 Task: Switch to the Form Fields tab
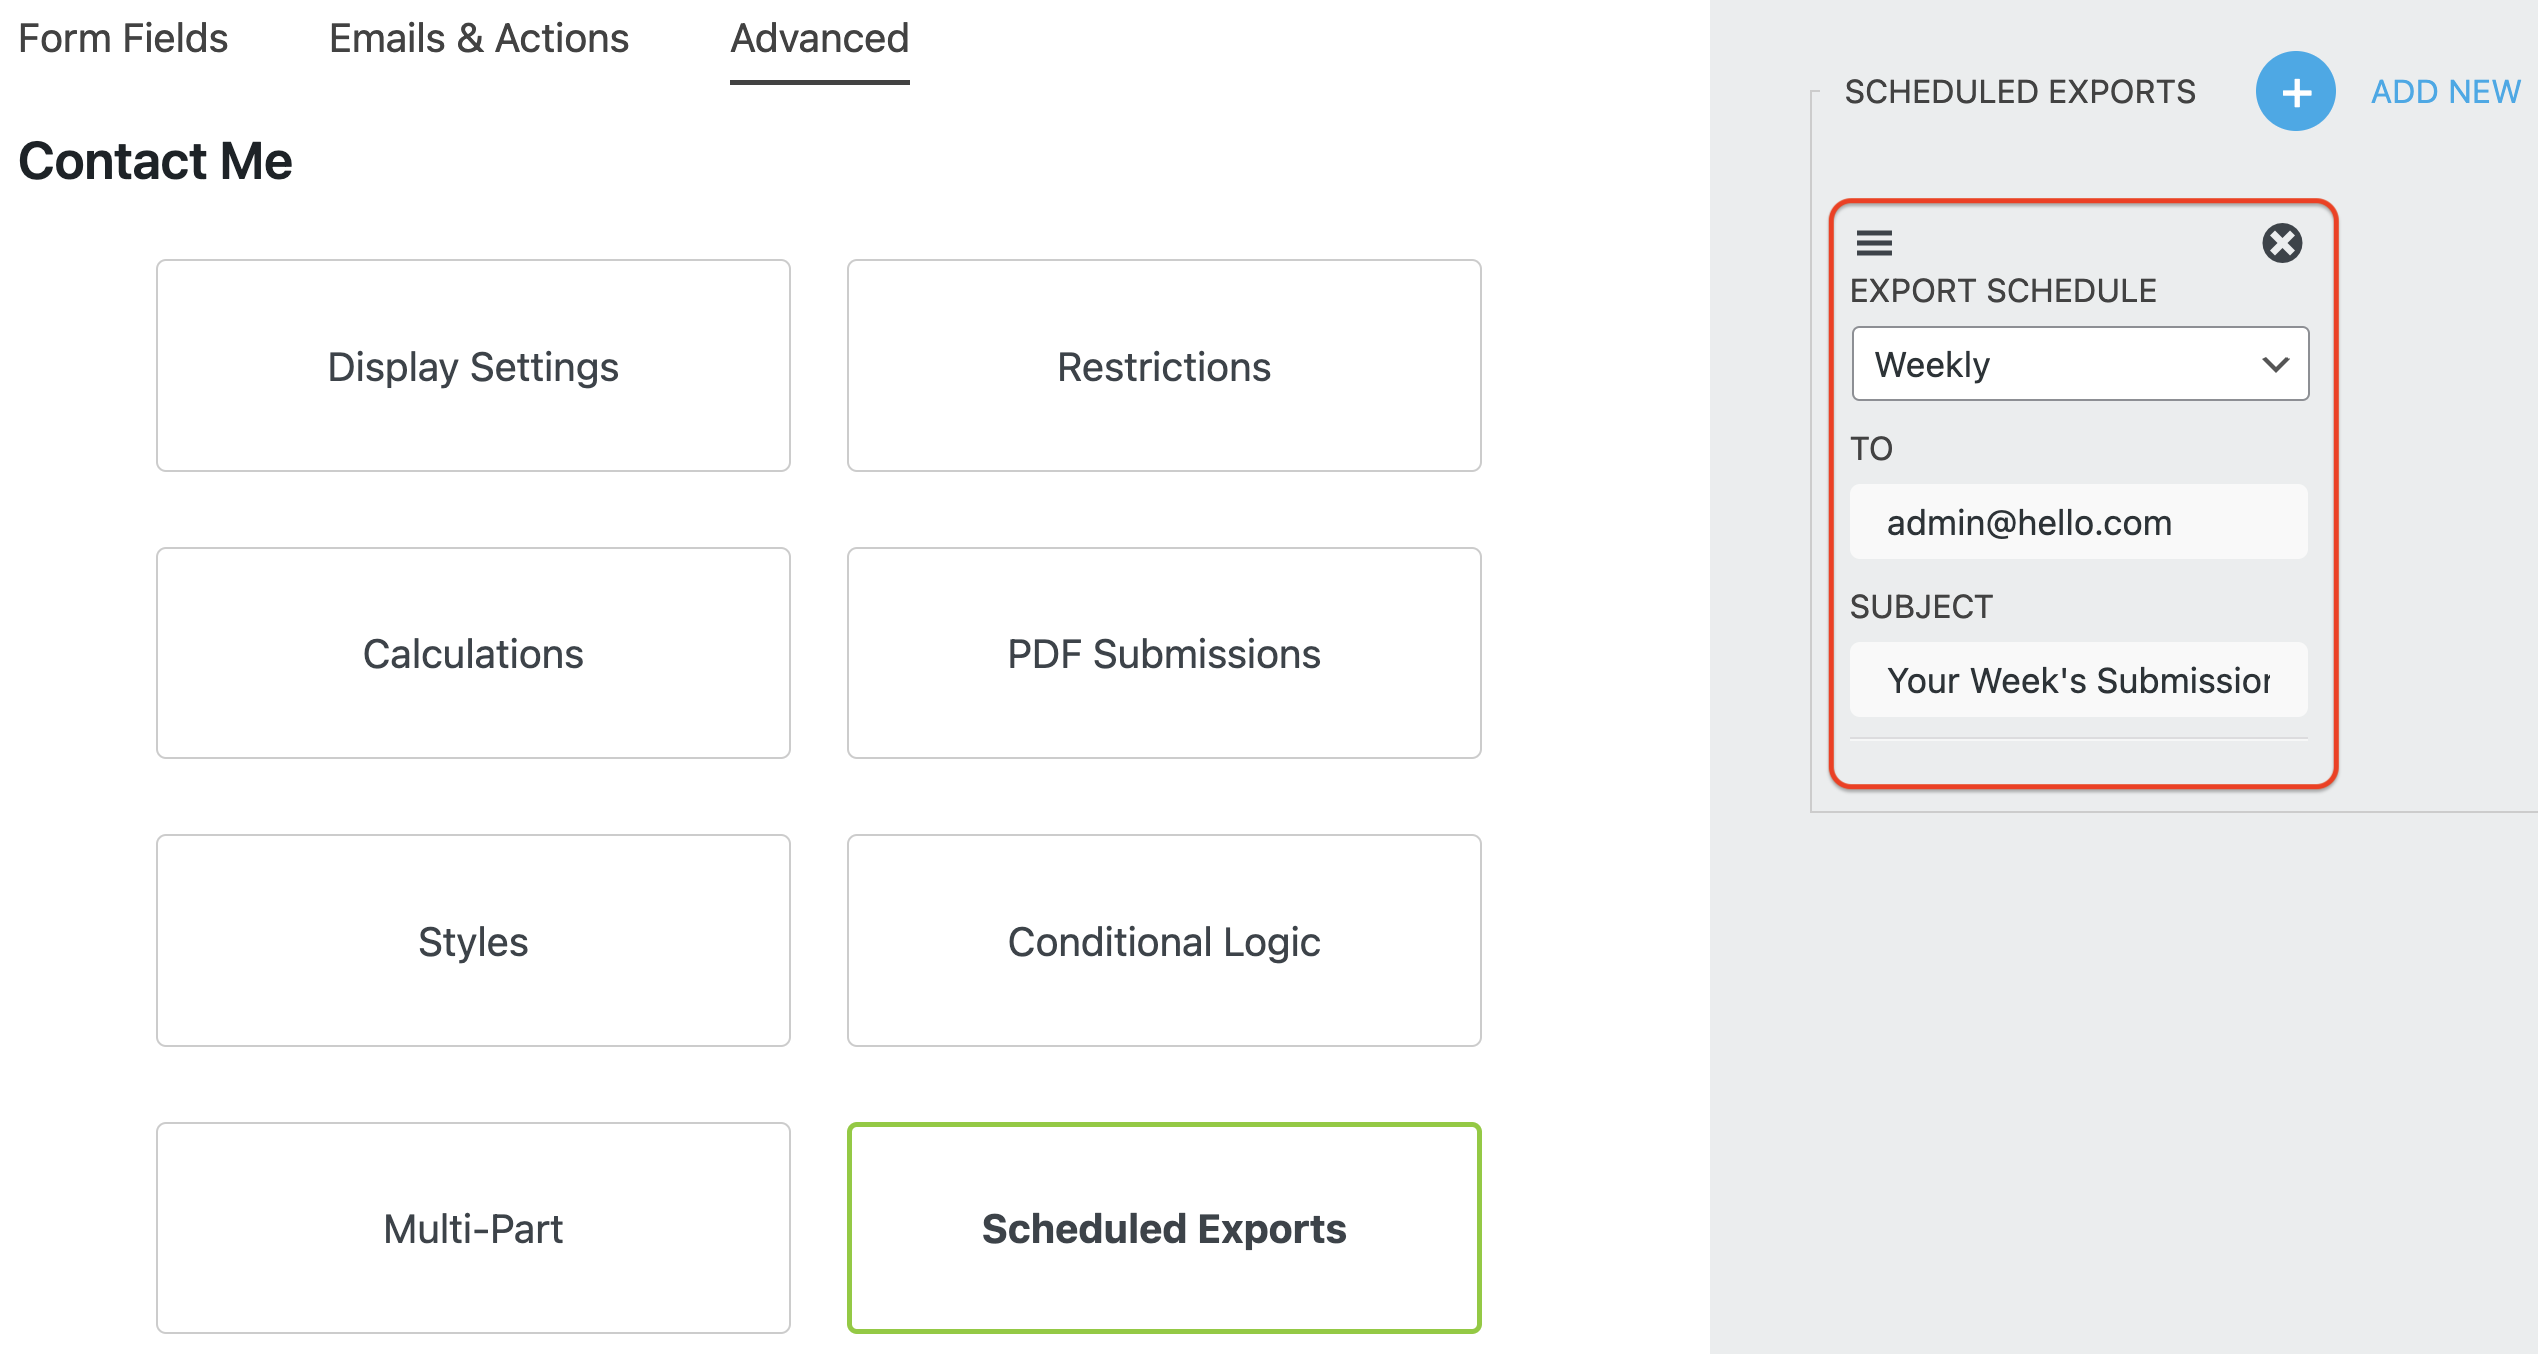point(122,38)
